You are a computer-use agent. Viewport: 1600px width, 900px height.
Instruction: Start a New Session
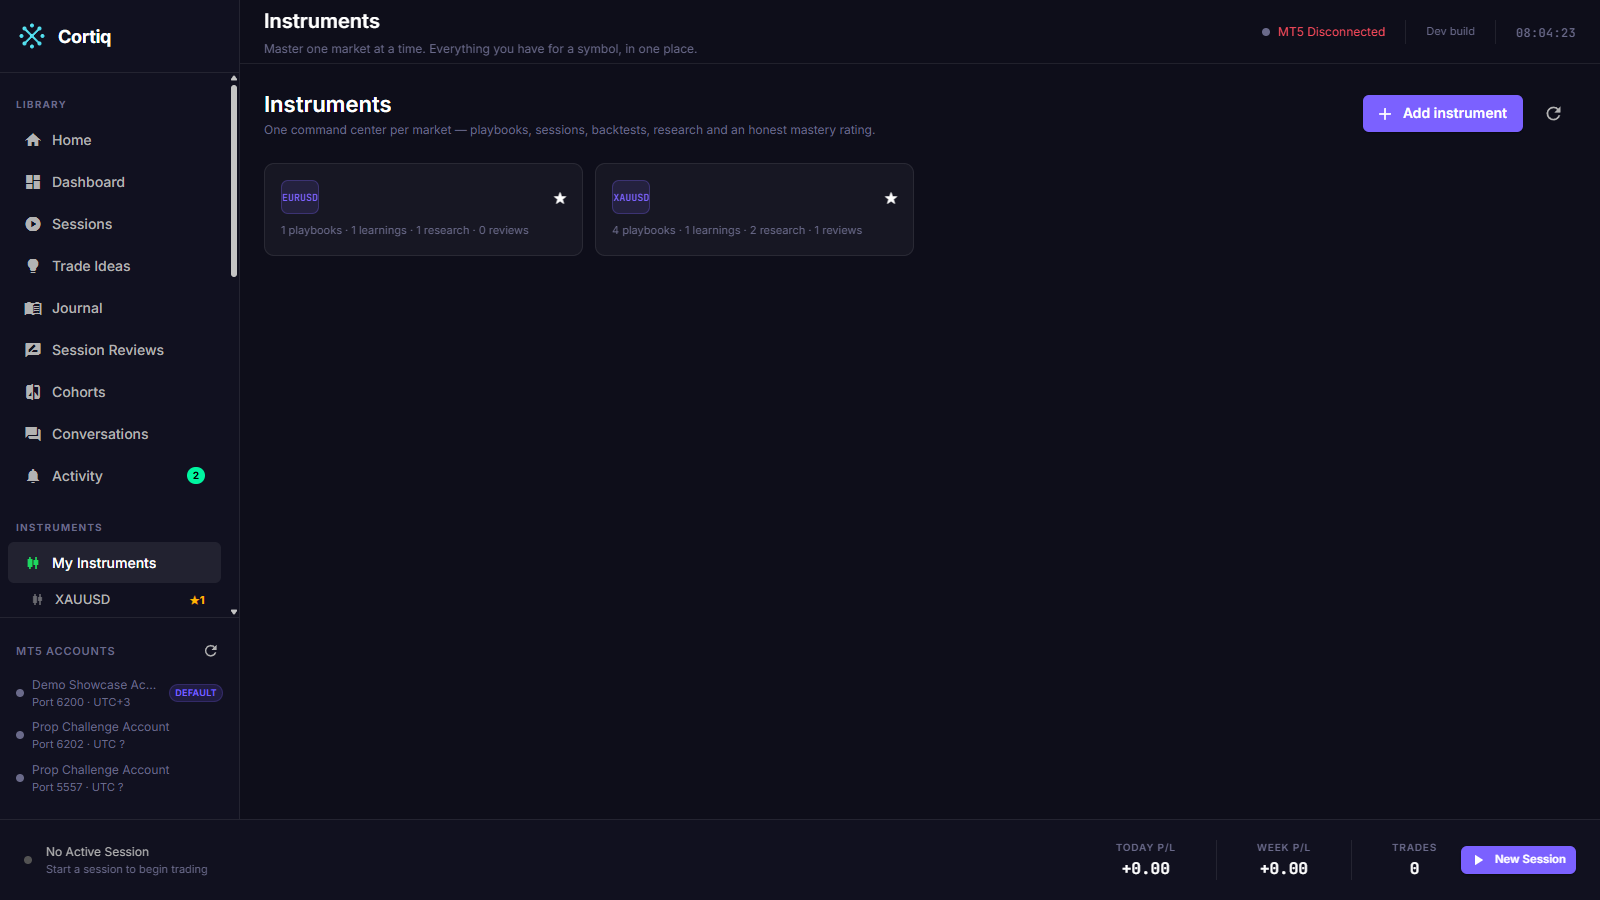pyautogui.click(x=1518, y=860)
